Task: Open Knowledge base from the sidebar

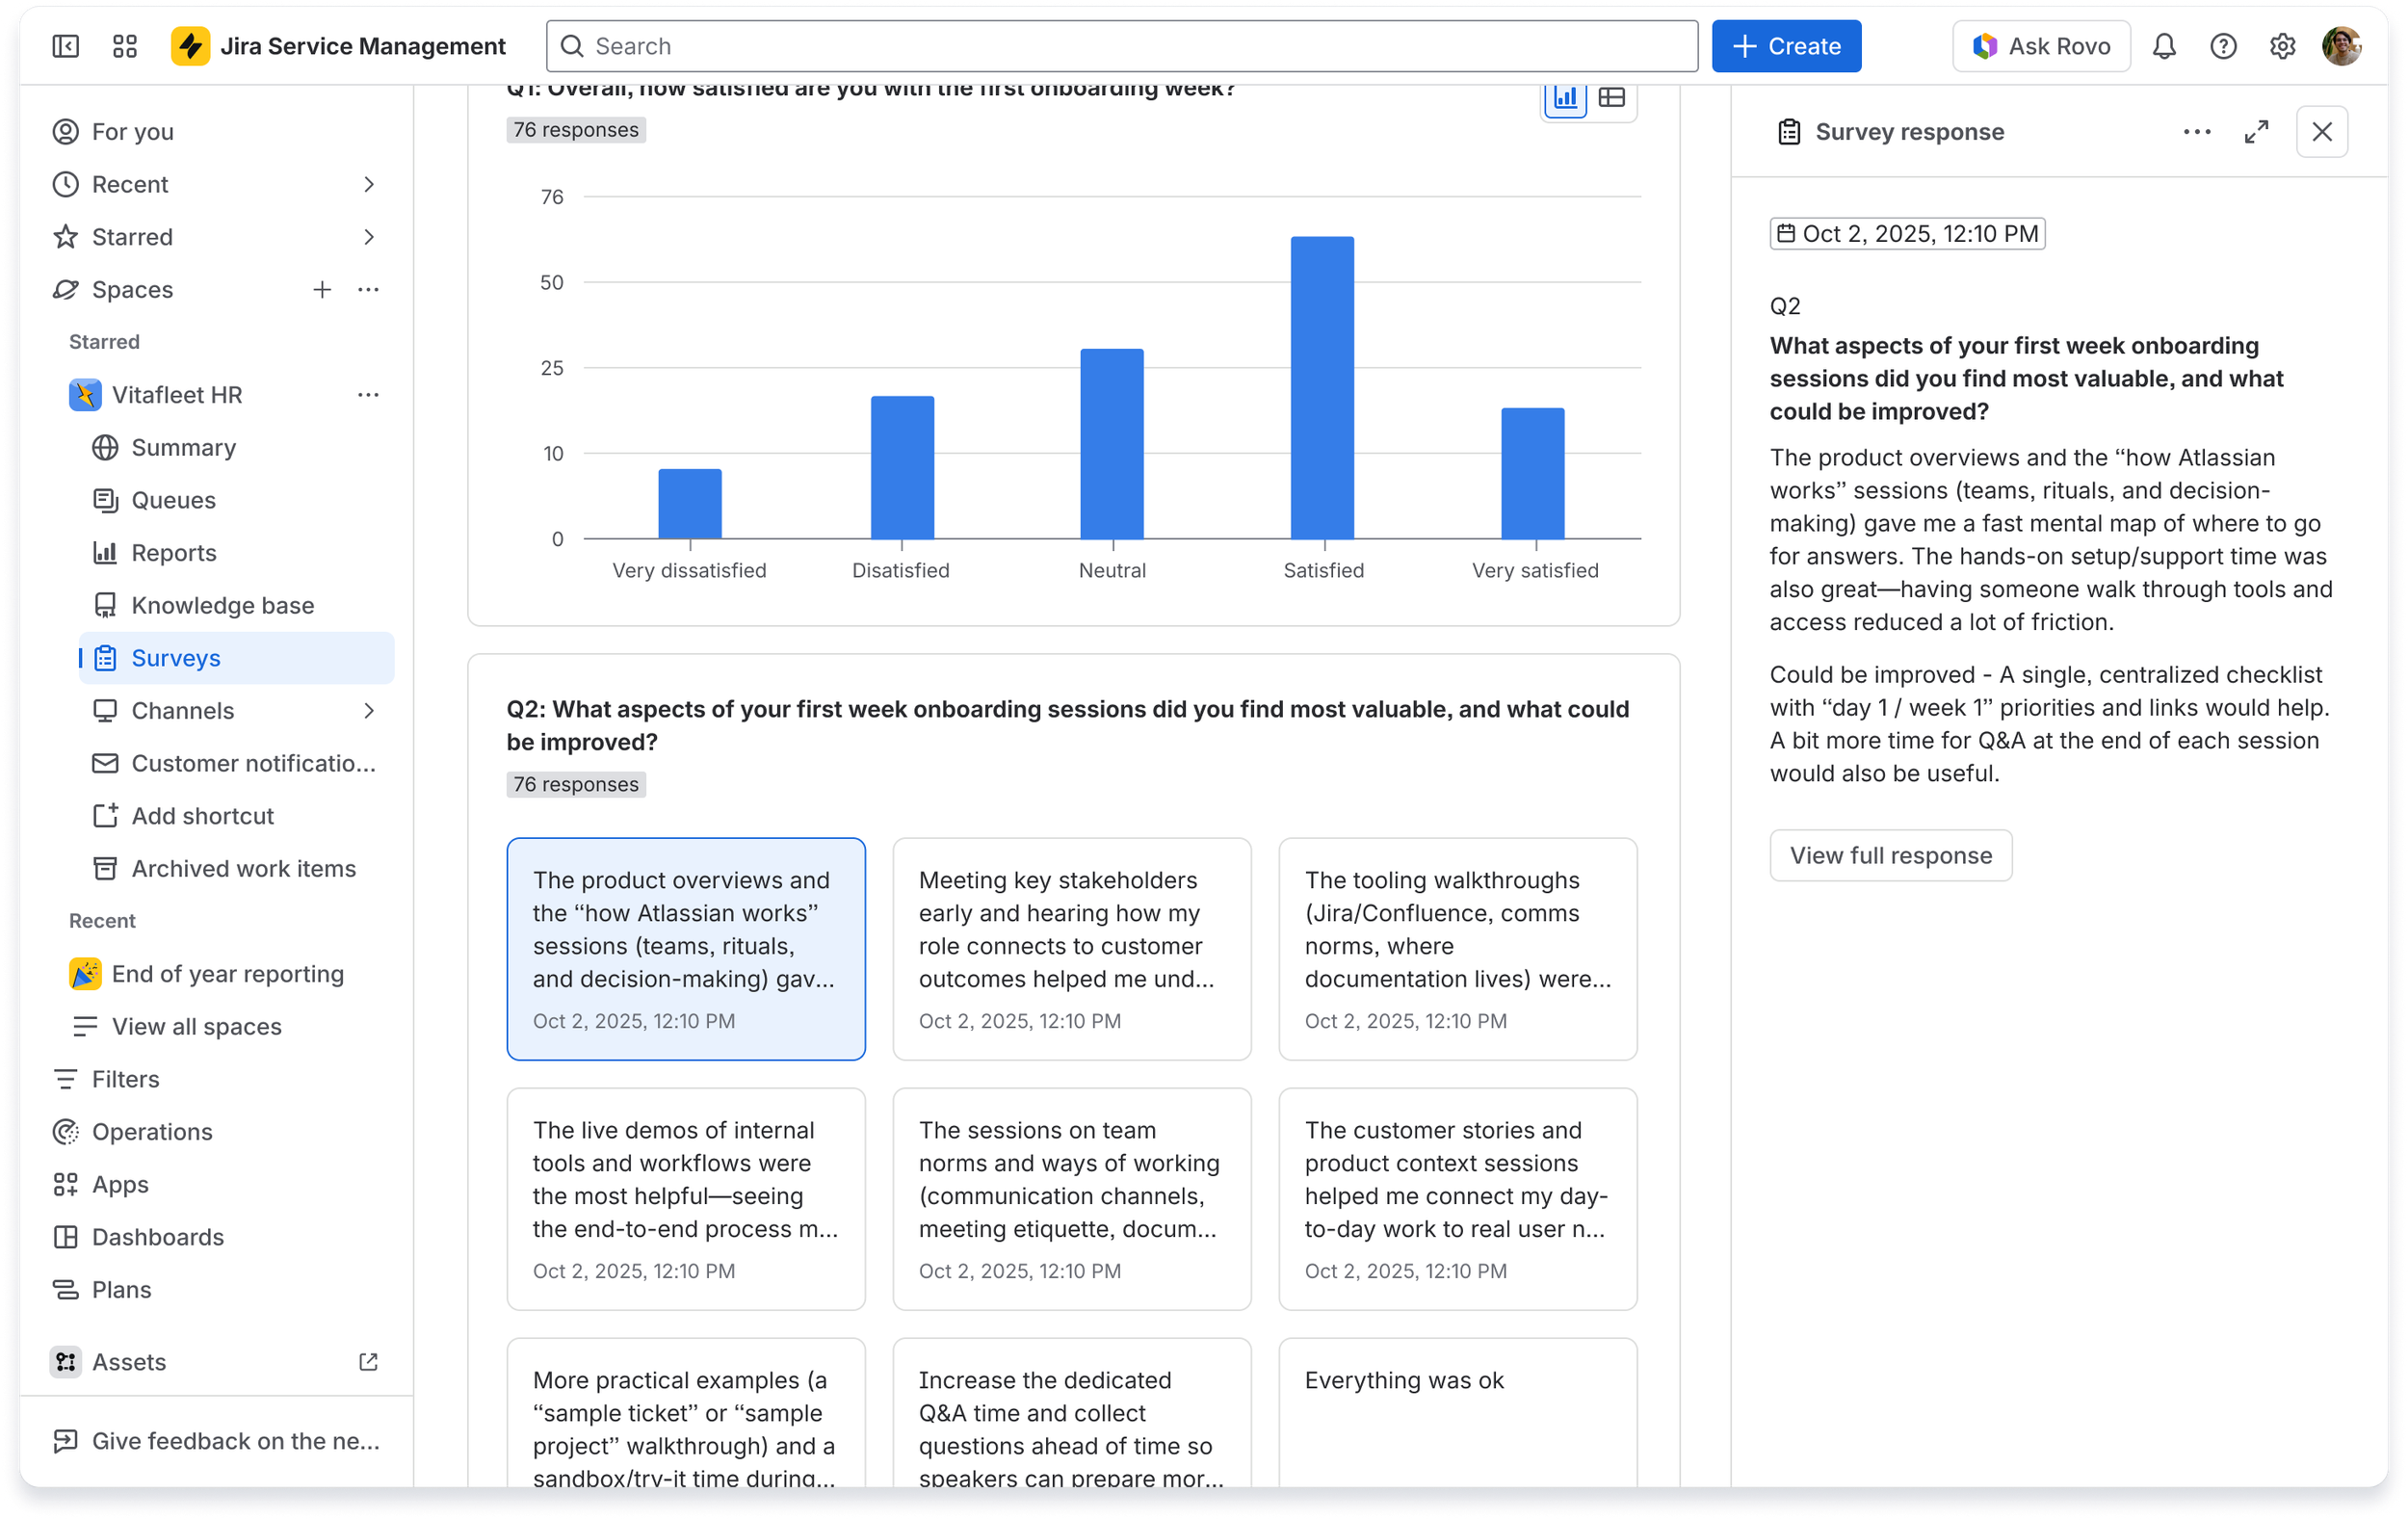Action: (x=222, y=605)
